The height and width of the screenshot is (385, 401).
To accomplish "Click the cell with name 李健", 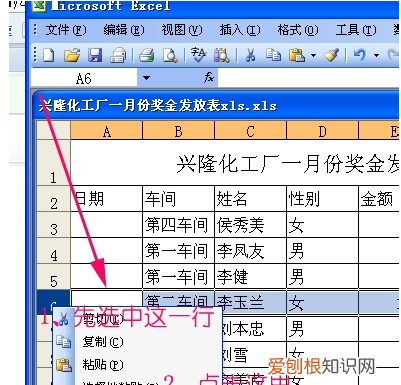I will tap(251, 277).
